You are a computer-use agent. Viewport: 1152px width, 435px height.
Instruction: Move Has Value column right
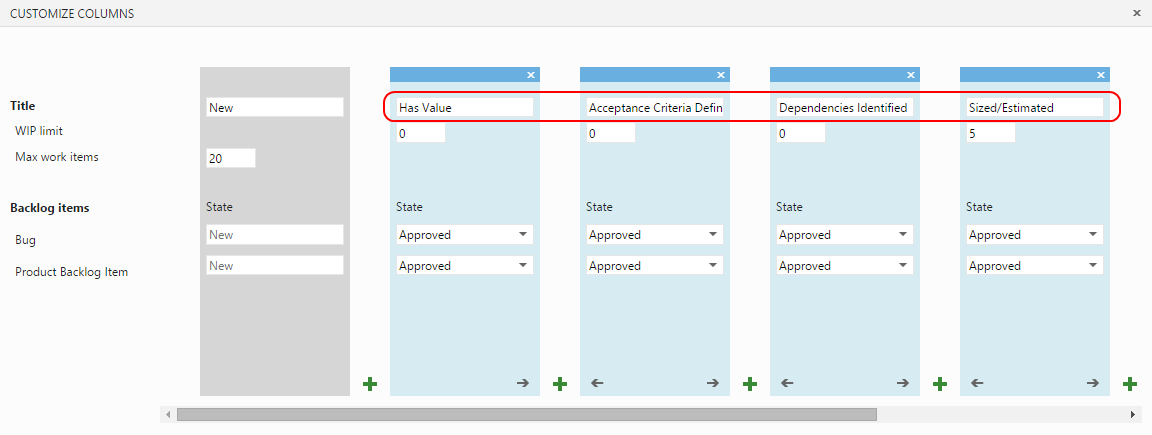(523, 383)
